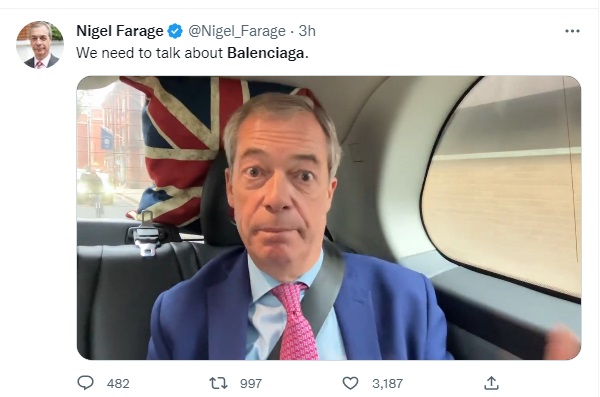Open the three-dot more options menu

click(572, 31)
